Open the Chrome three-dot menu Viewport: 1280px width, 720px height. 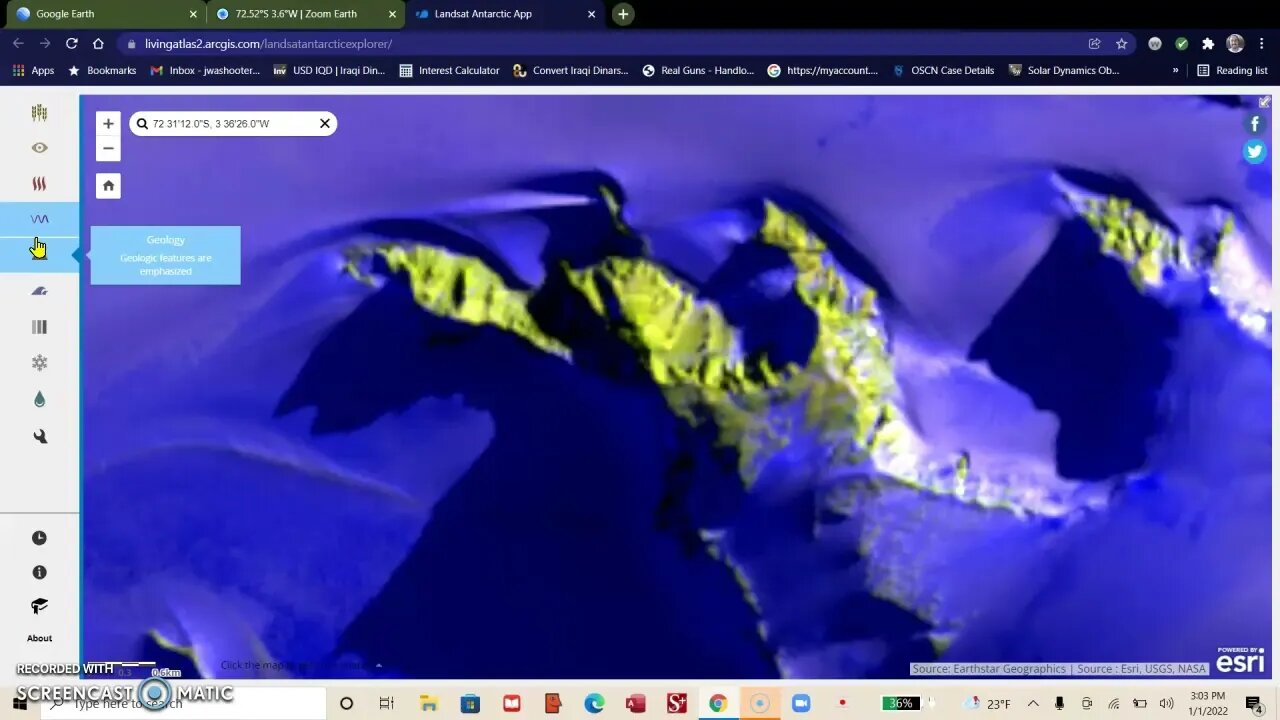click(x=1262, y=44)
